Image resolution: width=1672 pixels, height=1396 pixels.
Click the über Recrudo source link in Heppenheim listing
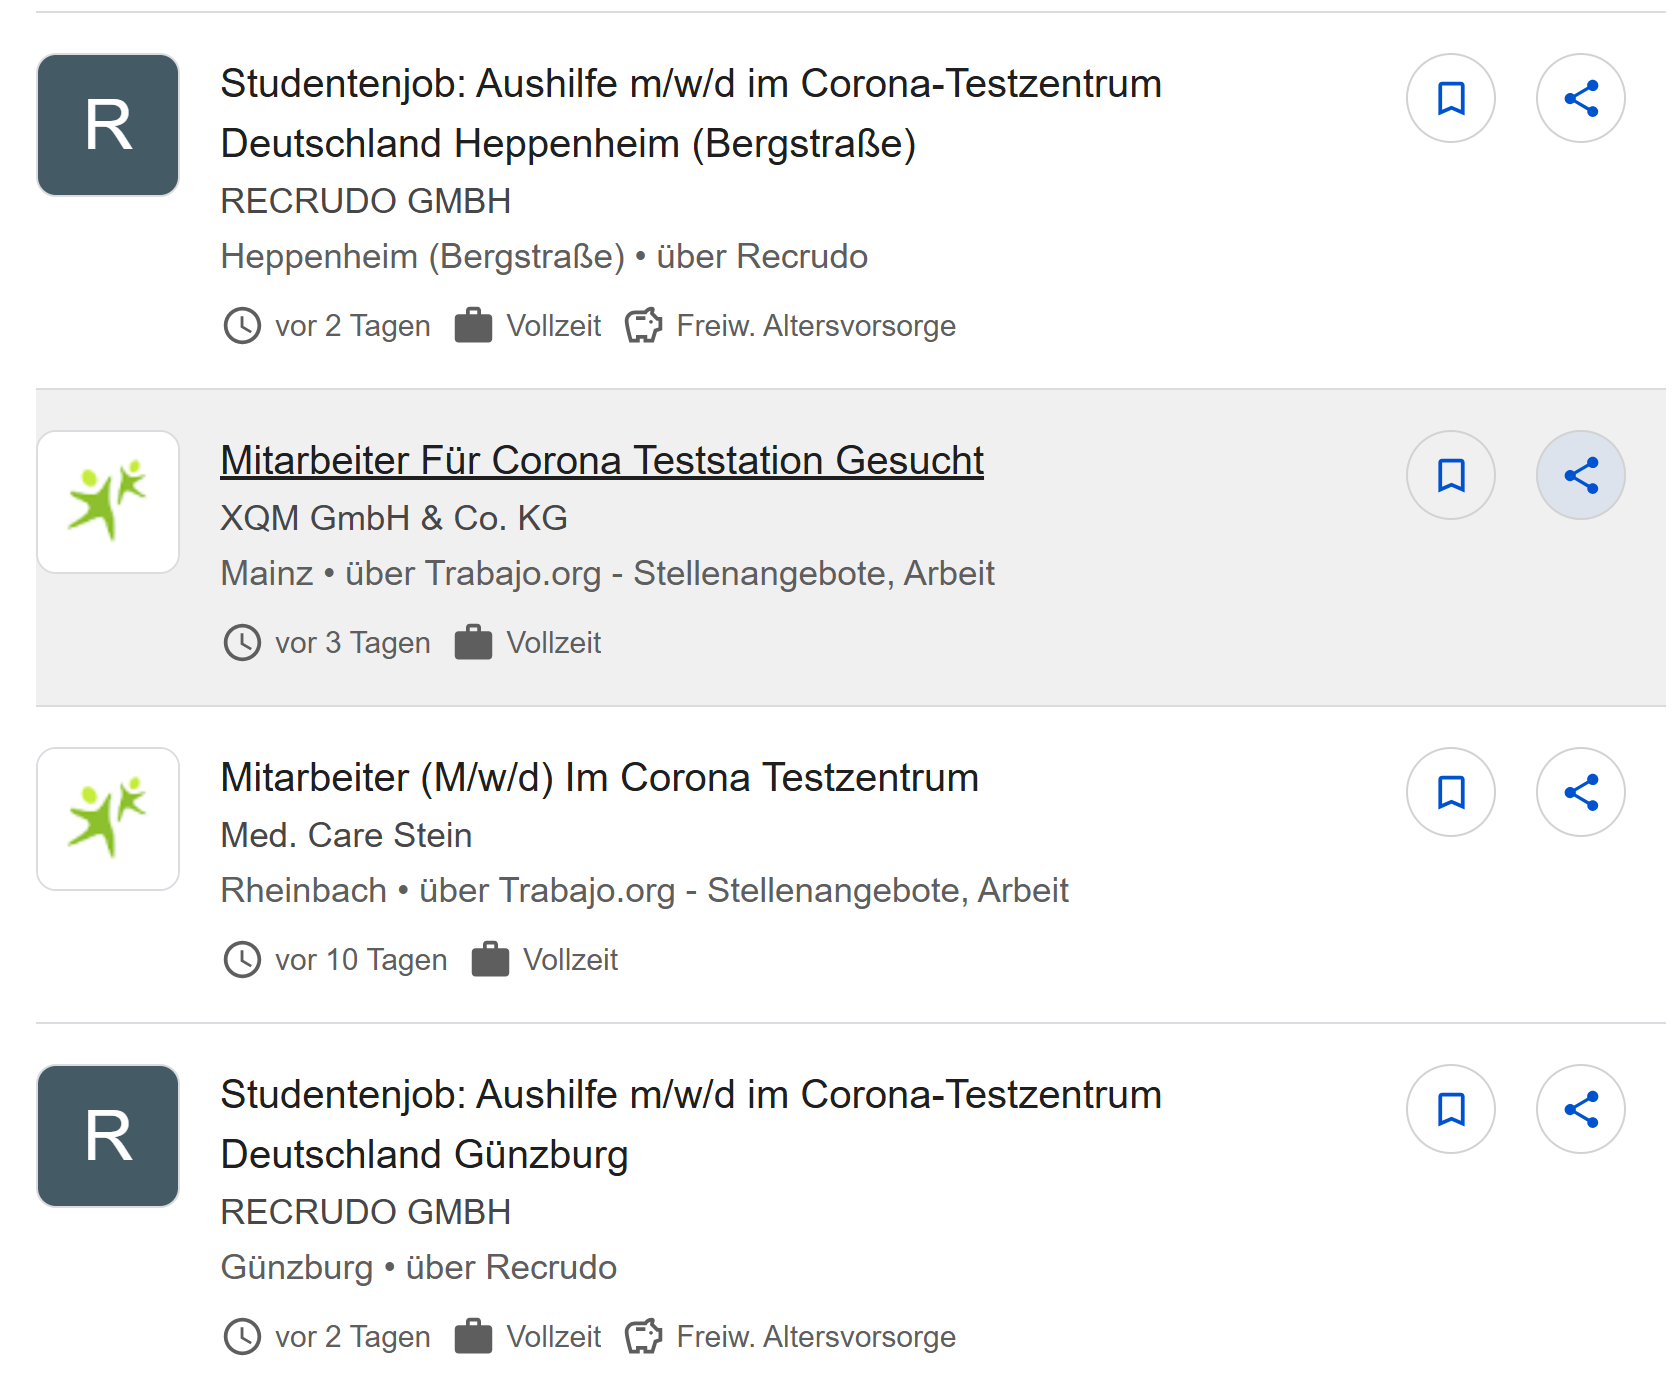pyautogui.click(x=762, y=256)
